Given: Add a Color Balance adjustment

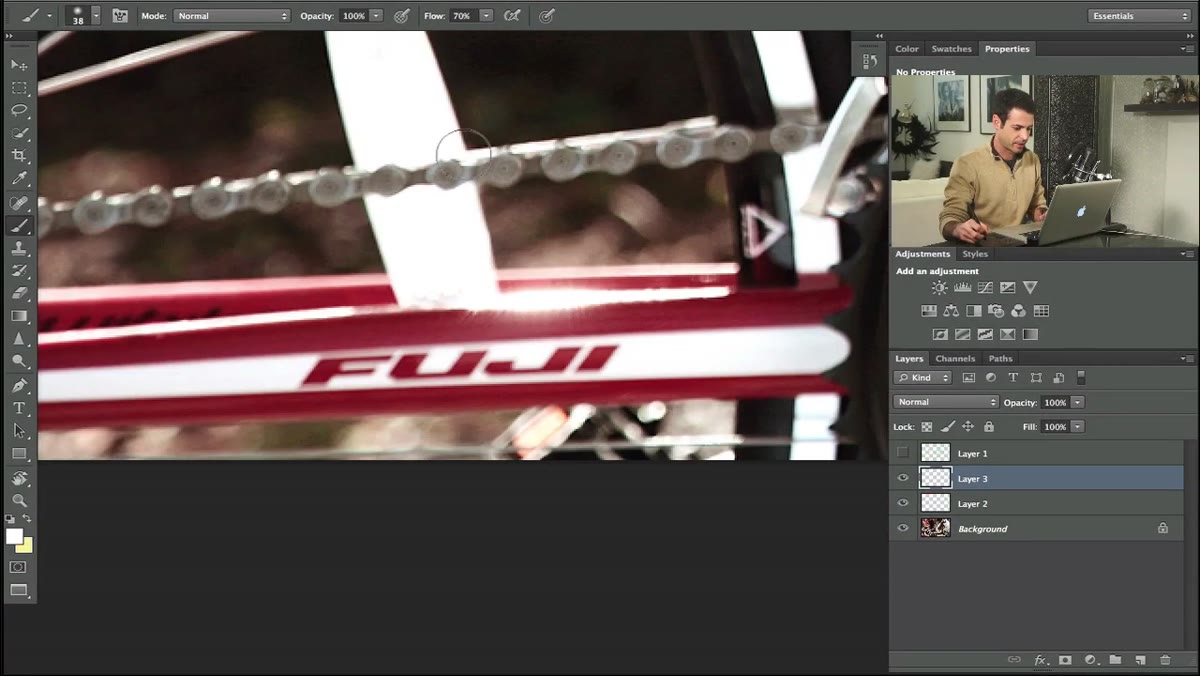Looking at the screenshot, I should click(951, 311).
